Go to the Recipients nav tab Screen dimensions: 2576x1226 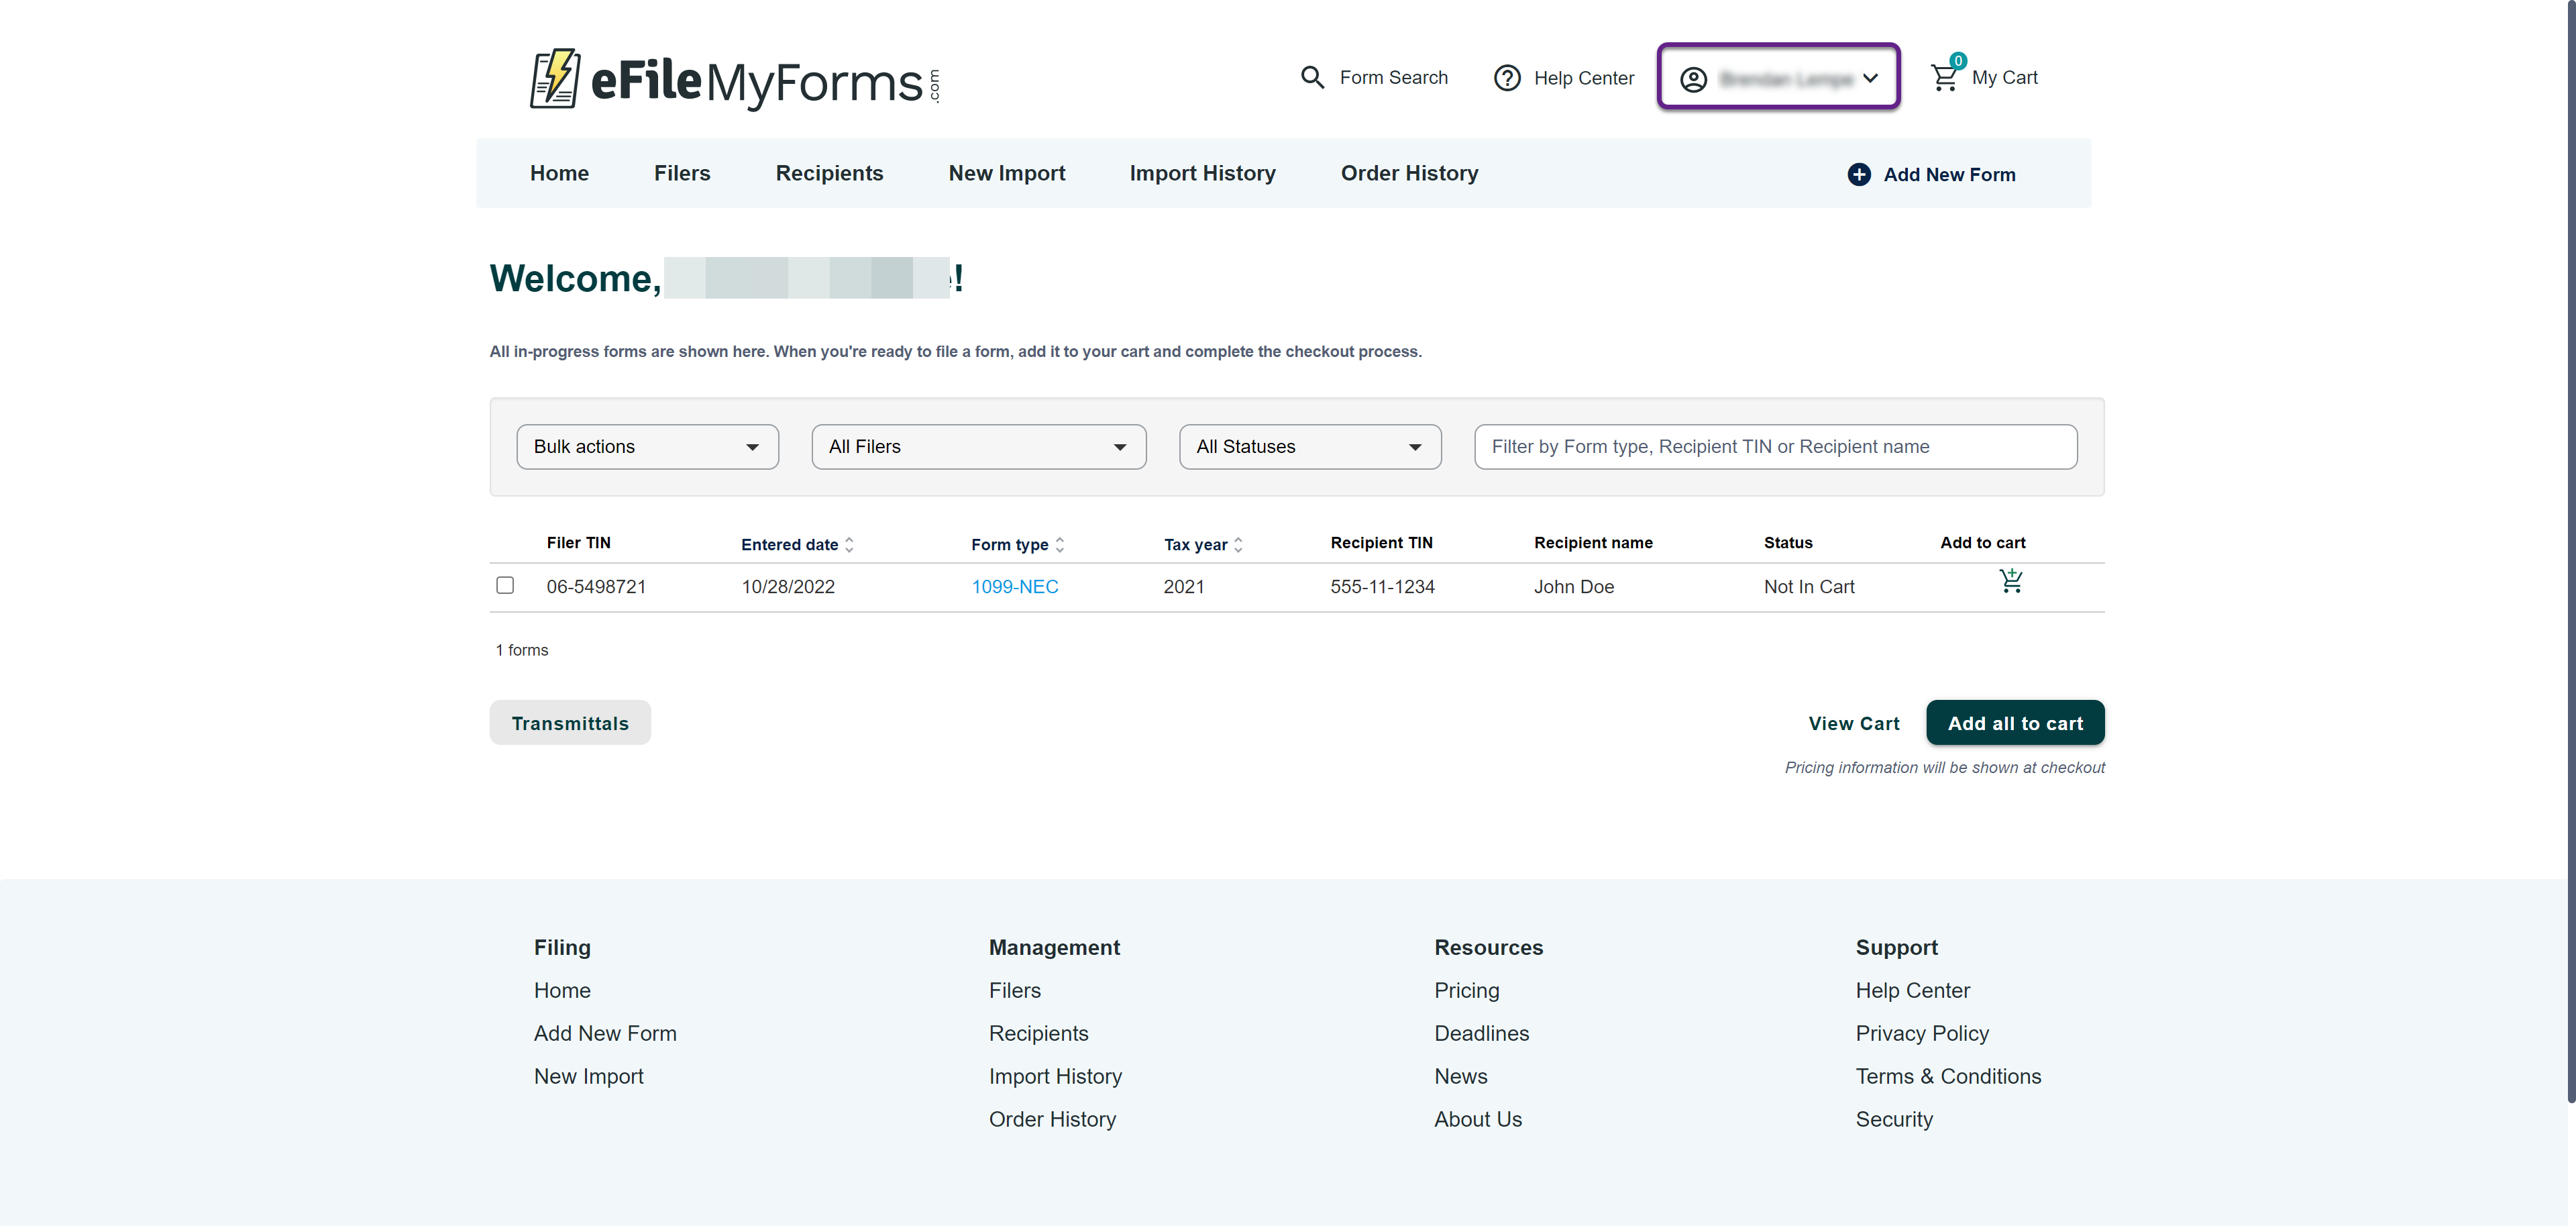829,173
